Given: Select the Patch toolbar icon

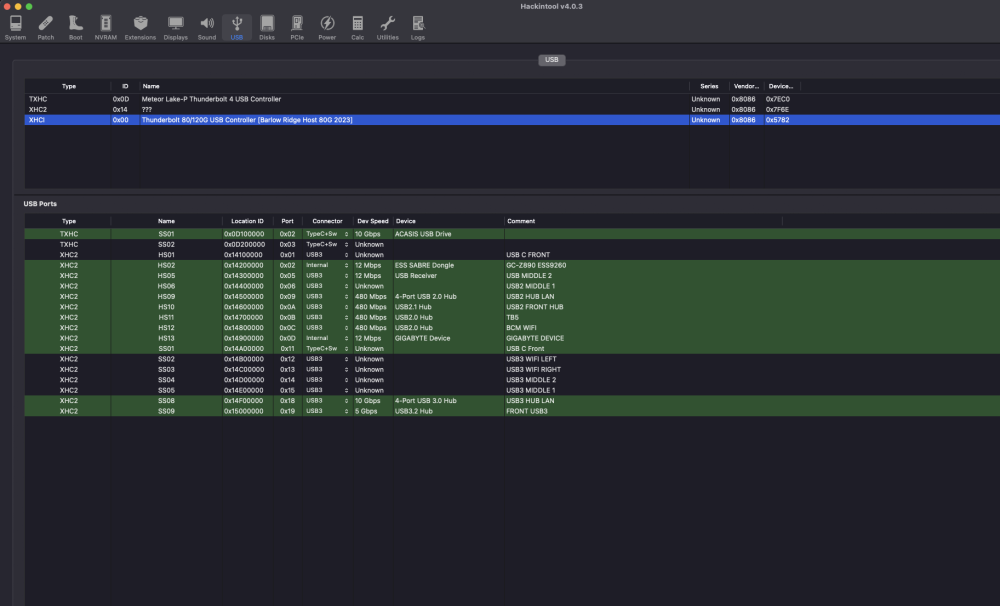Looking at the screenshot, I should (x=45, y=27).
